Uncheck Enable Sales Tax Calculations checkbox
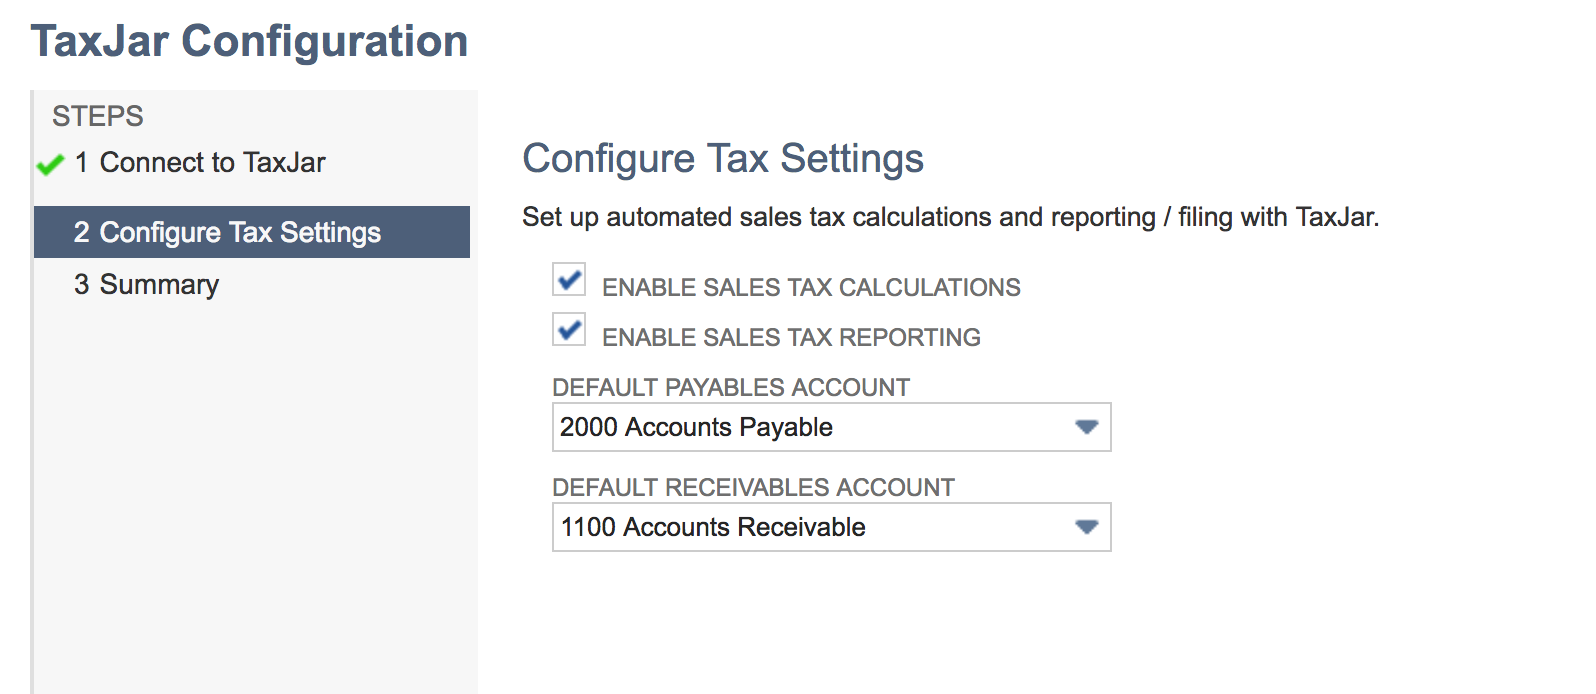Screen dimensions: 1596x694 point(570,280)
